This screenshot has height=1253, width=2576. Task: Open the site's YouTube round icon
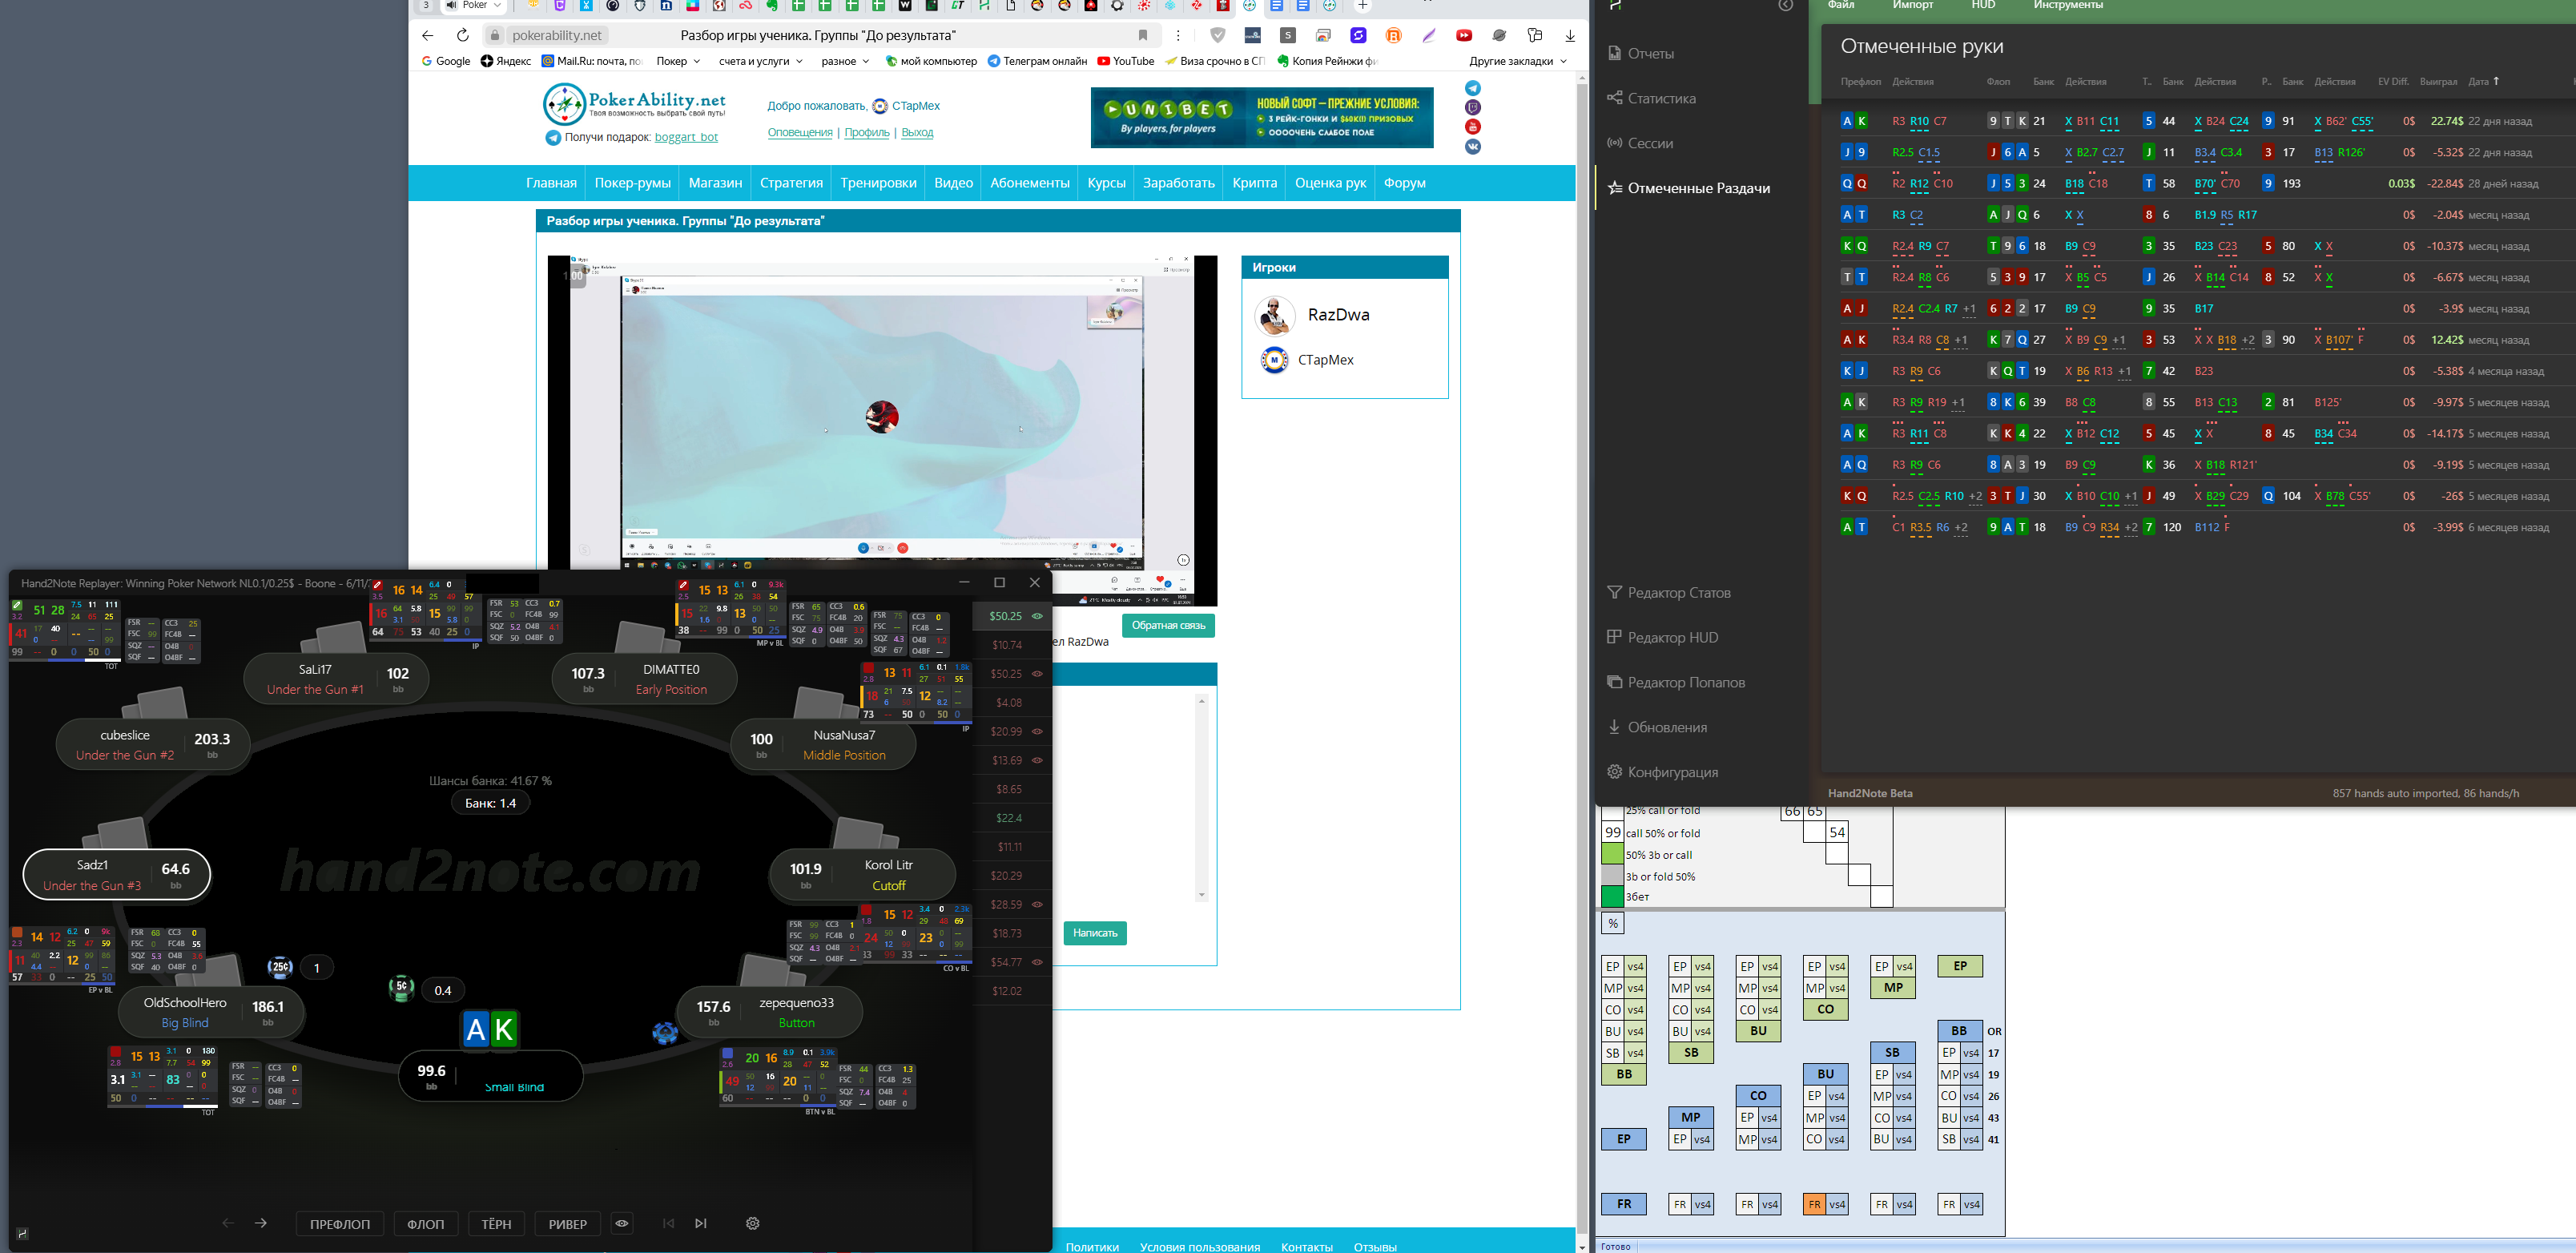(x=1473, y=127)
